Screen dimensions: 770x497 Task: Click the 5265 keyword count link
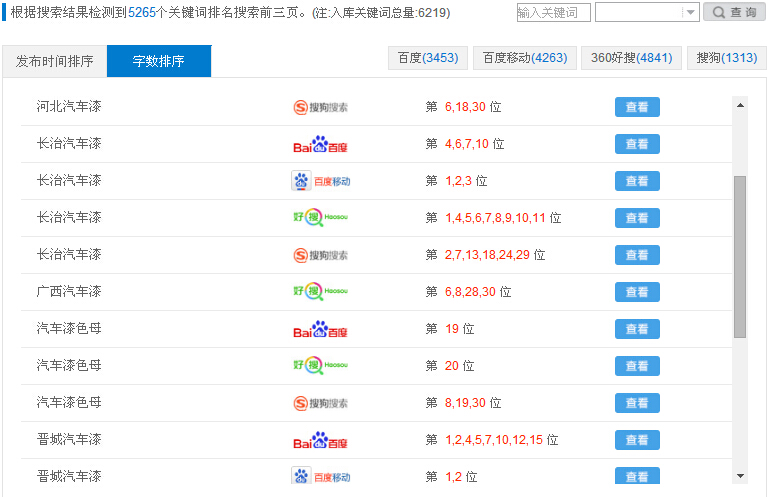tap(142, 13)
